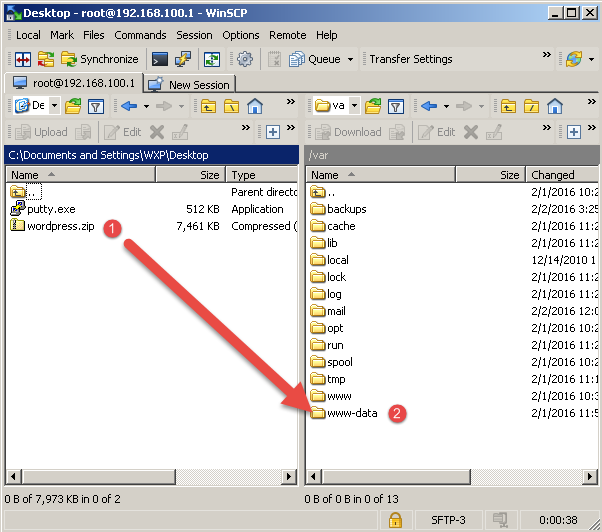Click the Upload button
The height and width of the screenshot is (532, 602).
click(x=41, y=132)
